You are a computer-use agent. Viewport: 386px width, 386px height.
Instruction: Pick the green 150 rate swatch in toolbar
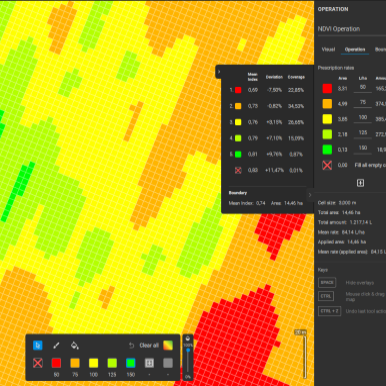(x=131, y=363)
